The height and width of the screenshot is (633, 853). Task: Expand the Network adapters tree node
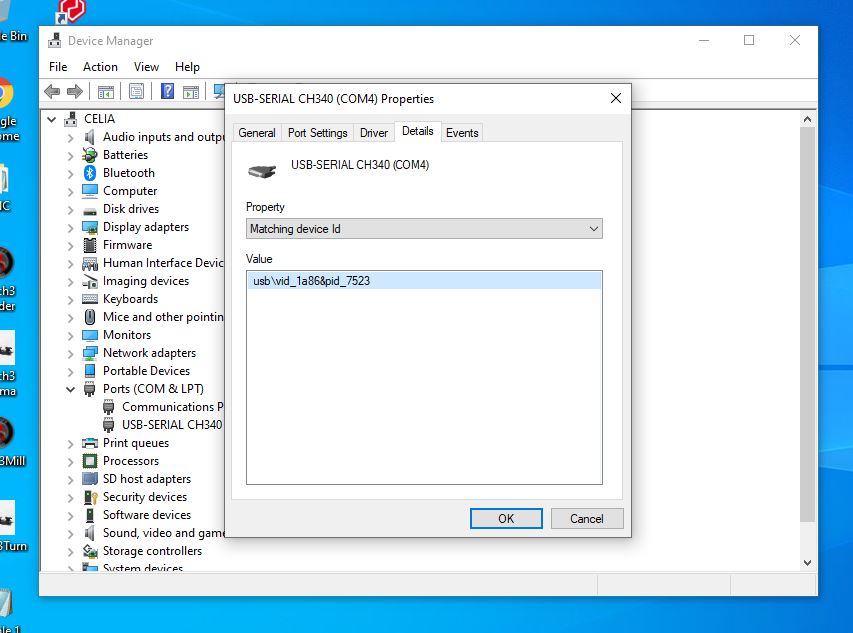(70, 353)
